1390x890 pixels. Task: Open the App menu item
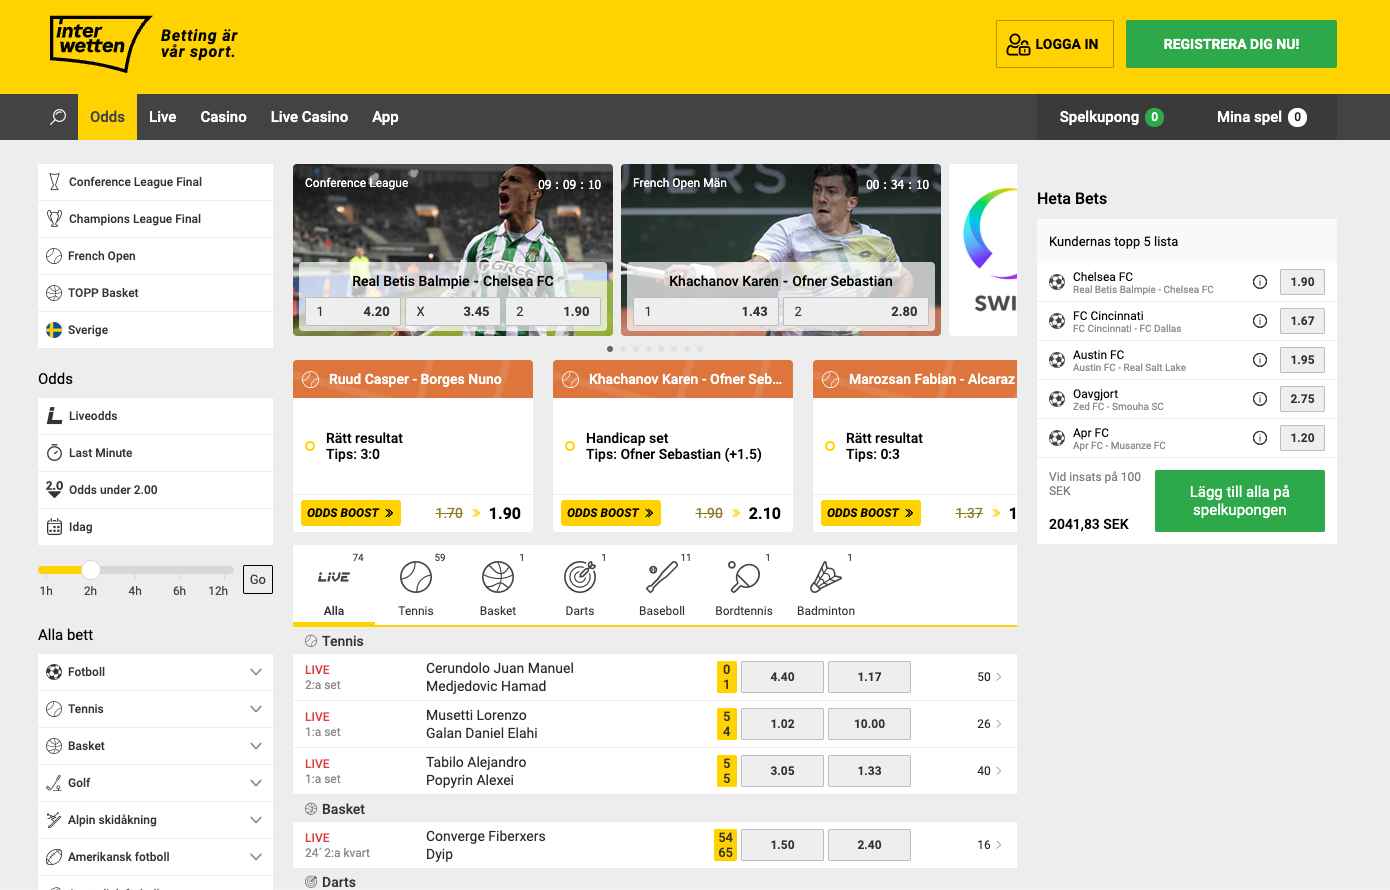(x=385, y=117)
